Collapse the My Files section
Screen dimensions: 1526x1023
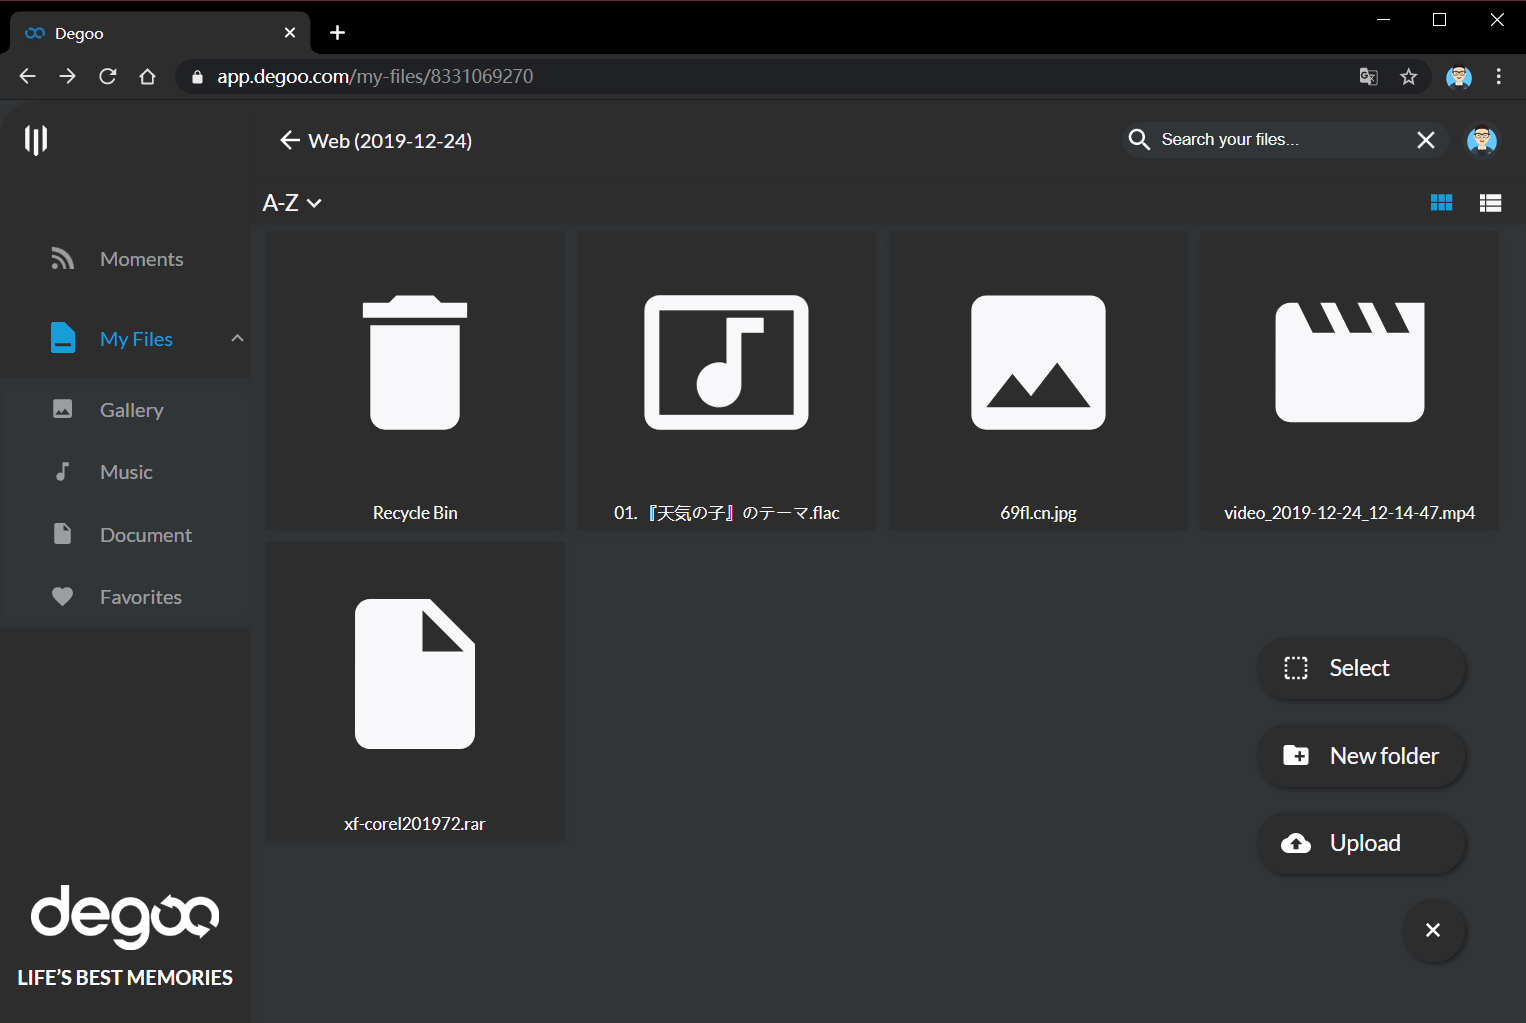237,338
